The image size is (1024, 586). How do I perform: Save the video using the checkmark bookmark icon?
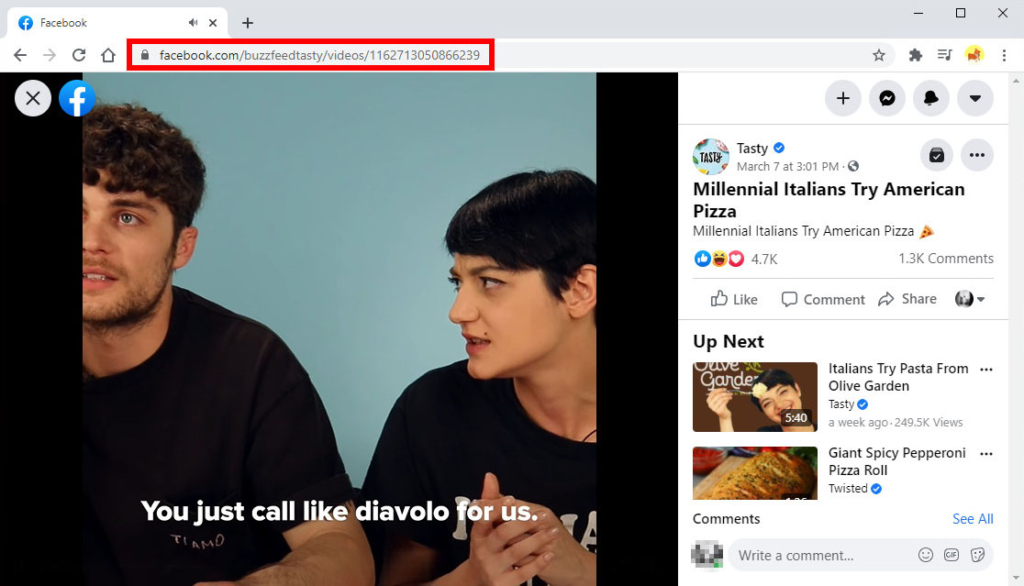[x=937, y=154]
